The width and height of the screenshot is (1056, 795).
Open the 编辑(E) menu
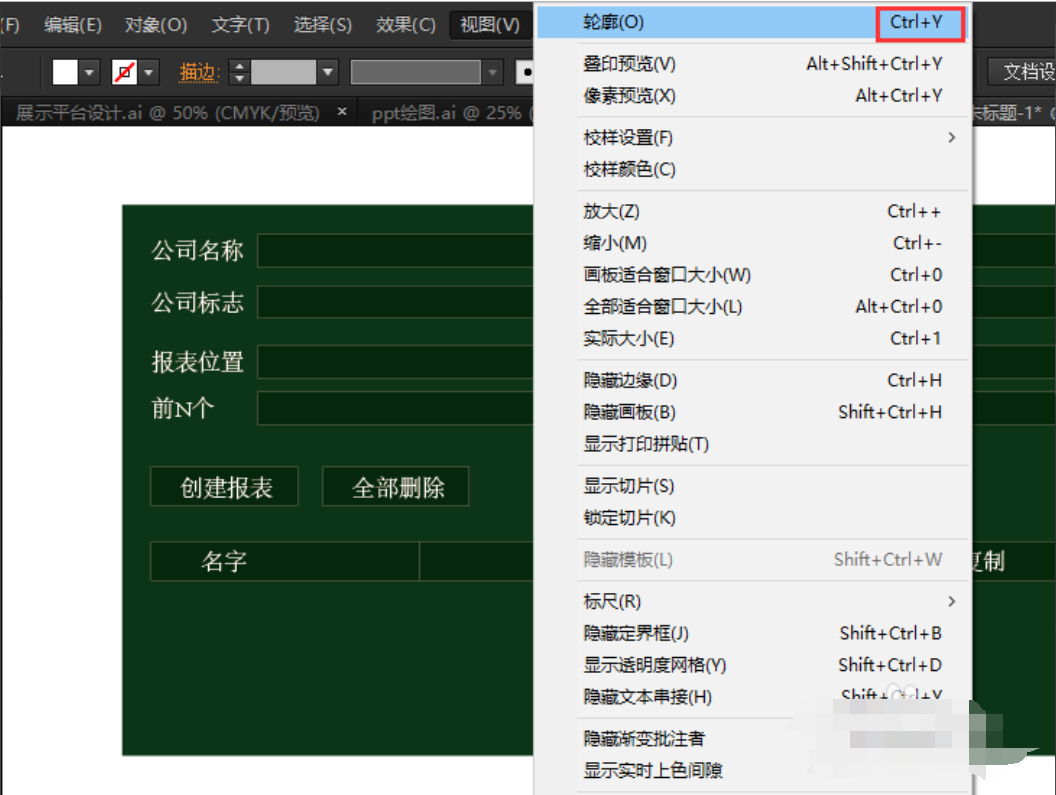coord(73,25)
